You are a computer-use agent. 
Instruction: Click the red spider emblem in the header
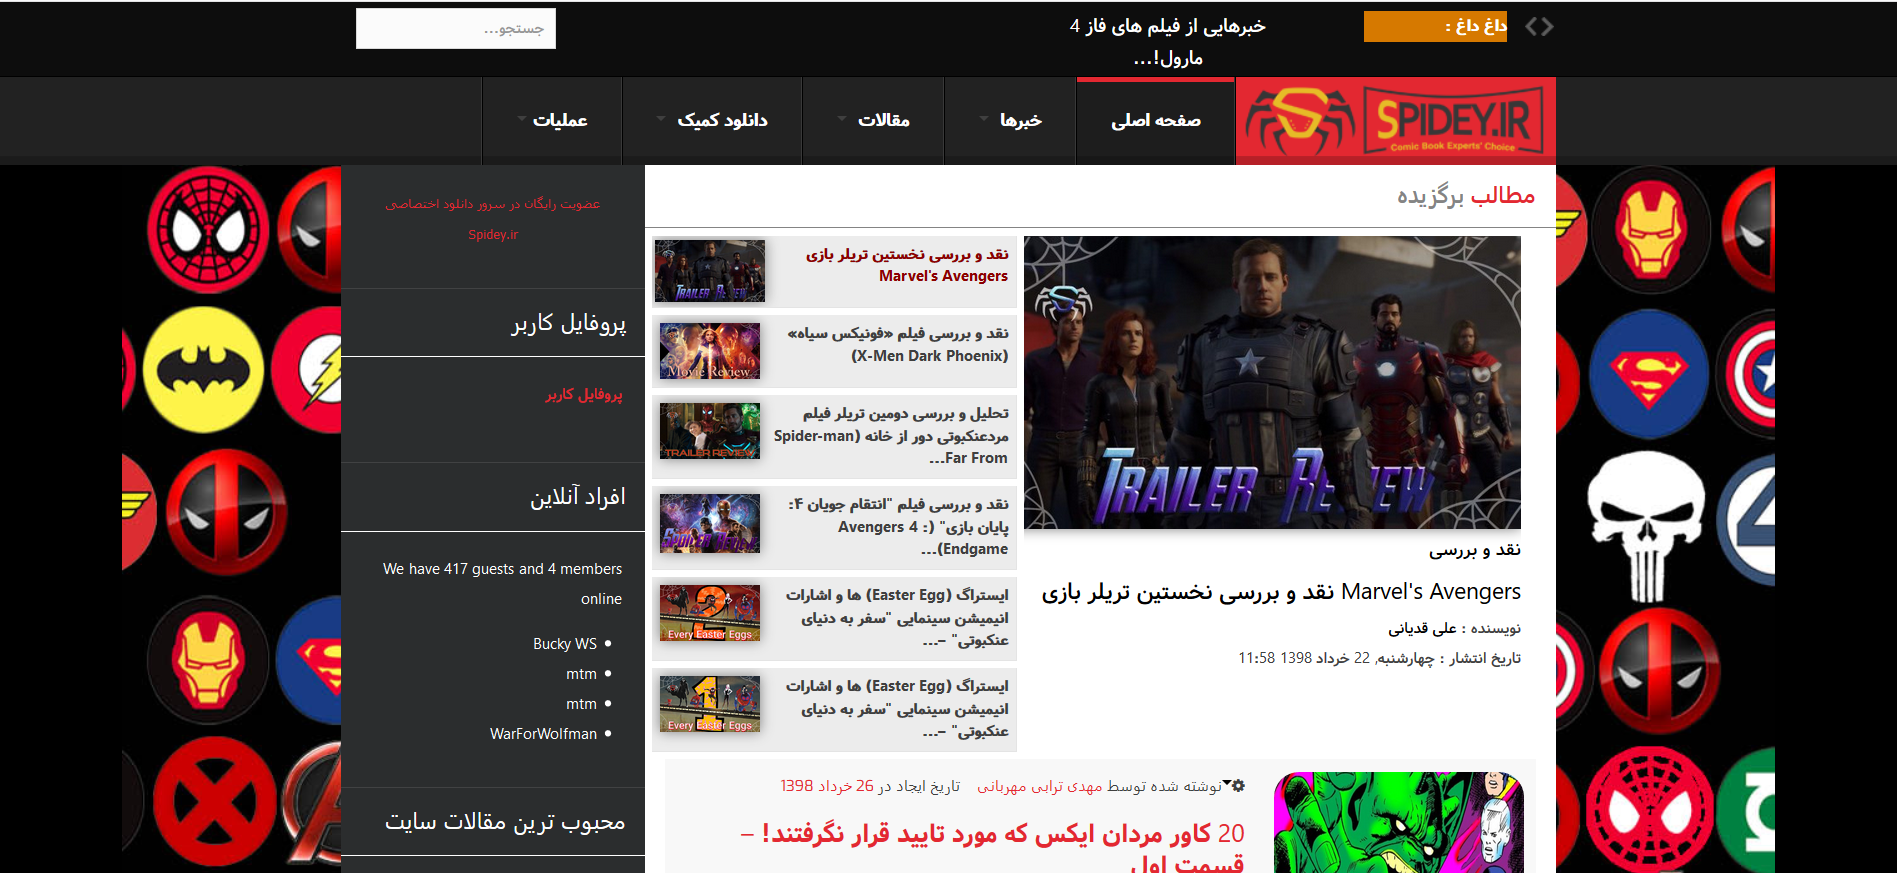[x=1298, y=122]
